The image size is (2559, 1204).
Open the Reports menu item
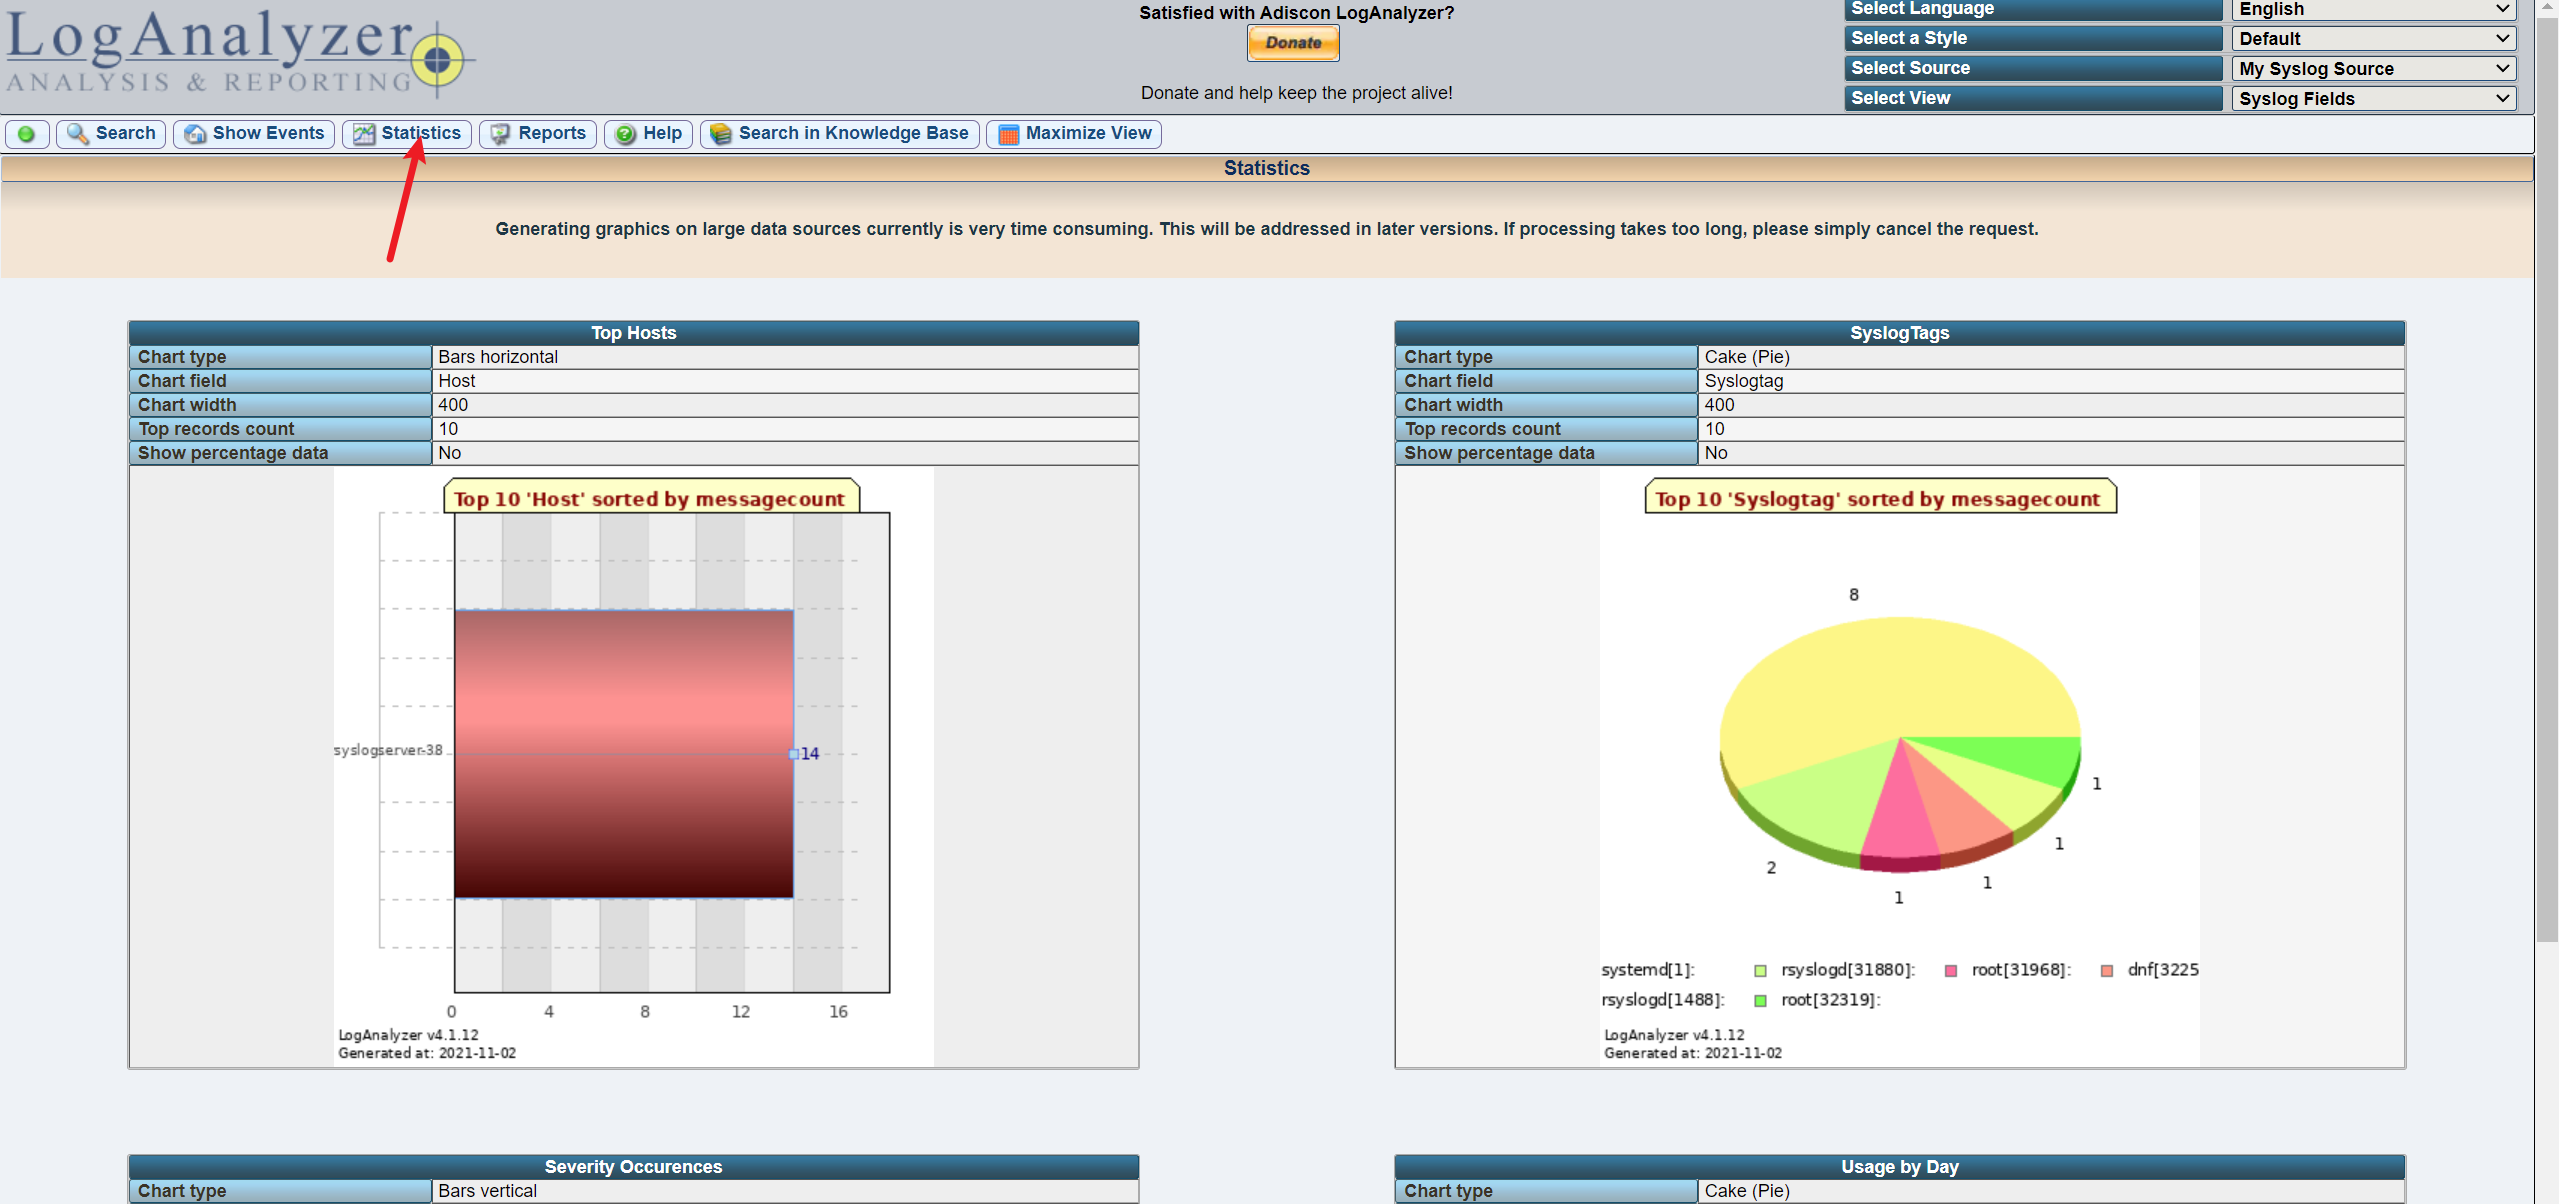coord(551,134)
